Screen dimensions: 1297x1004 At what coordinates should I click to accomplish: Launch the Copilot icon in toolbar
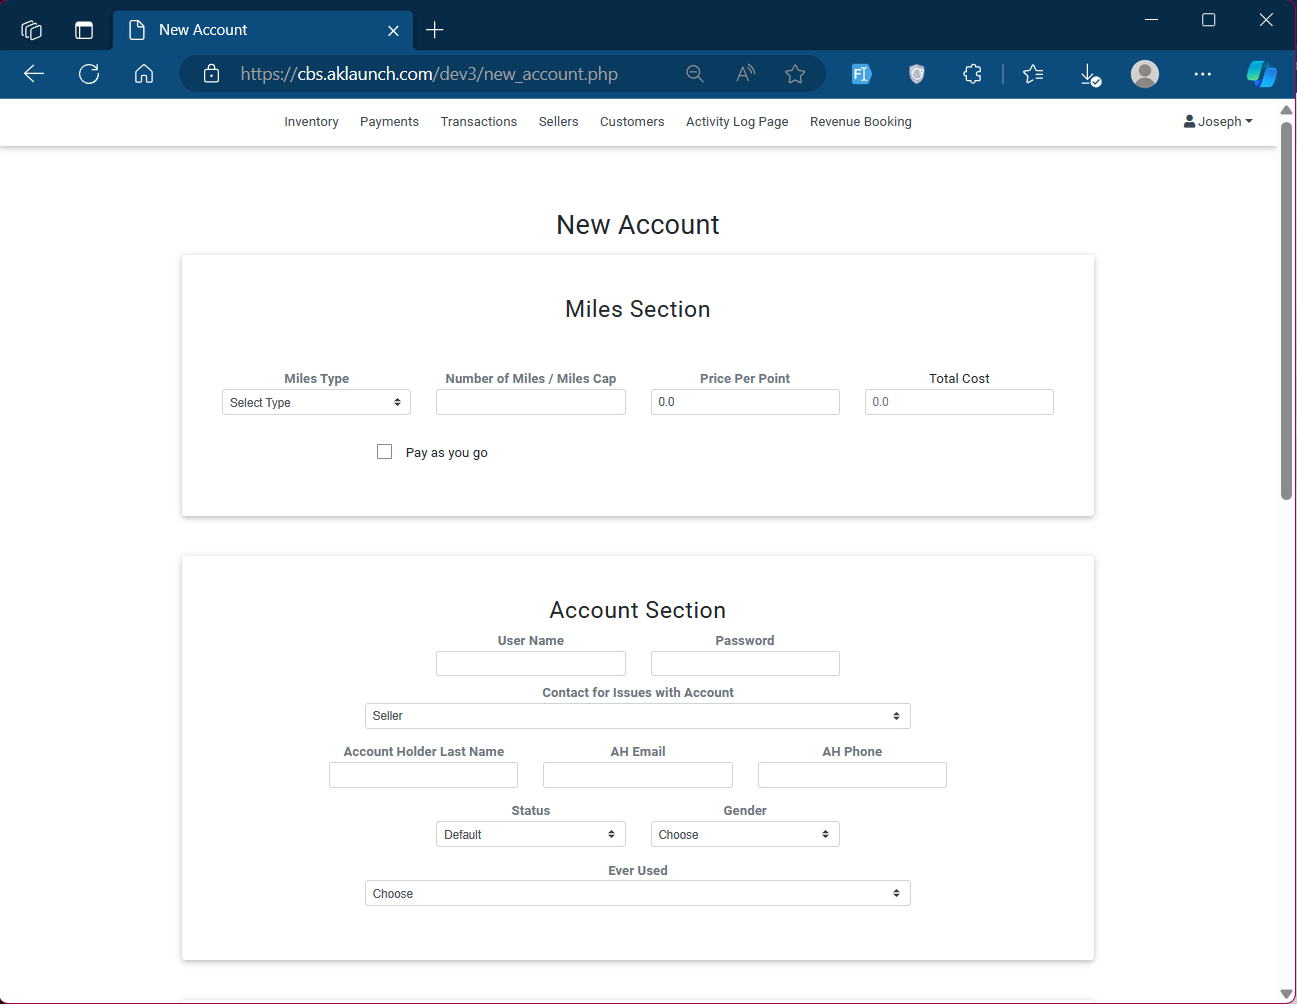tap(1261, 74)
